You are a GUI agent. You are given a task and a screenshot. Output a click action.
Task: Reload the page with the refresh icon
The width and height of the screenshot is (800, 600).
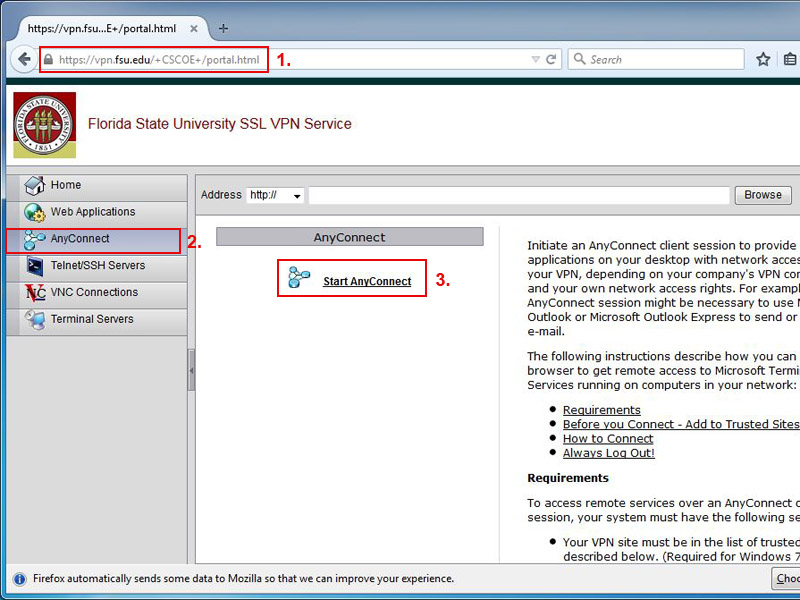(x=551, y=60)
